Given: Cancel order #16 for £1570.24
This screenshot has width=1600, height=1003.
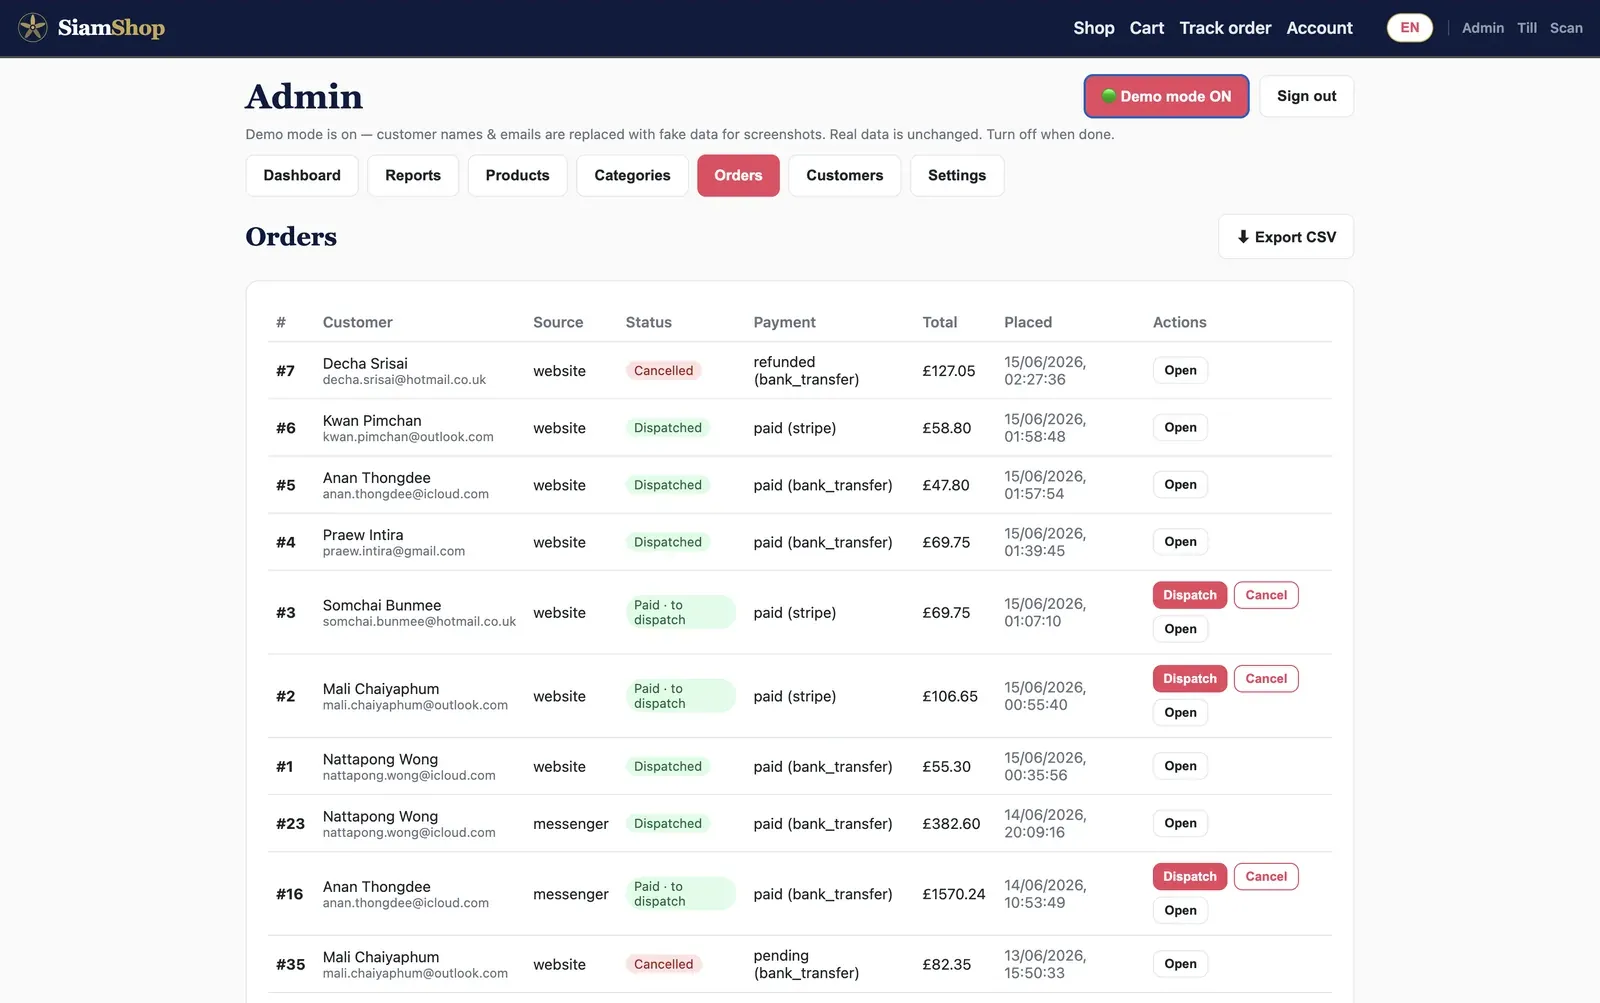Looking at the screenshot, I should [1266, 876].
